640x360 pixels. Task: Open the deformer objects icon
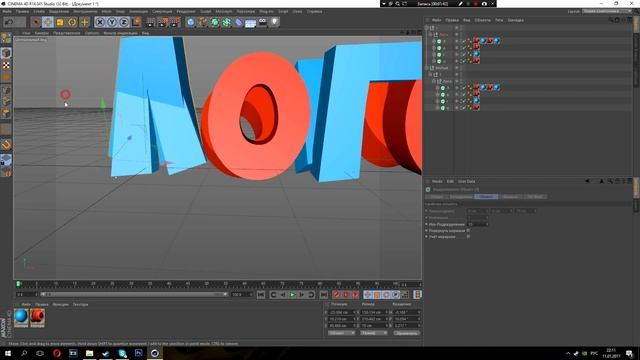(x=238, y=22)
